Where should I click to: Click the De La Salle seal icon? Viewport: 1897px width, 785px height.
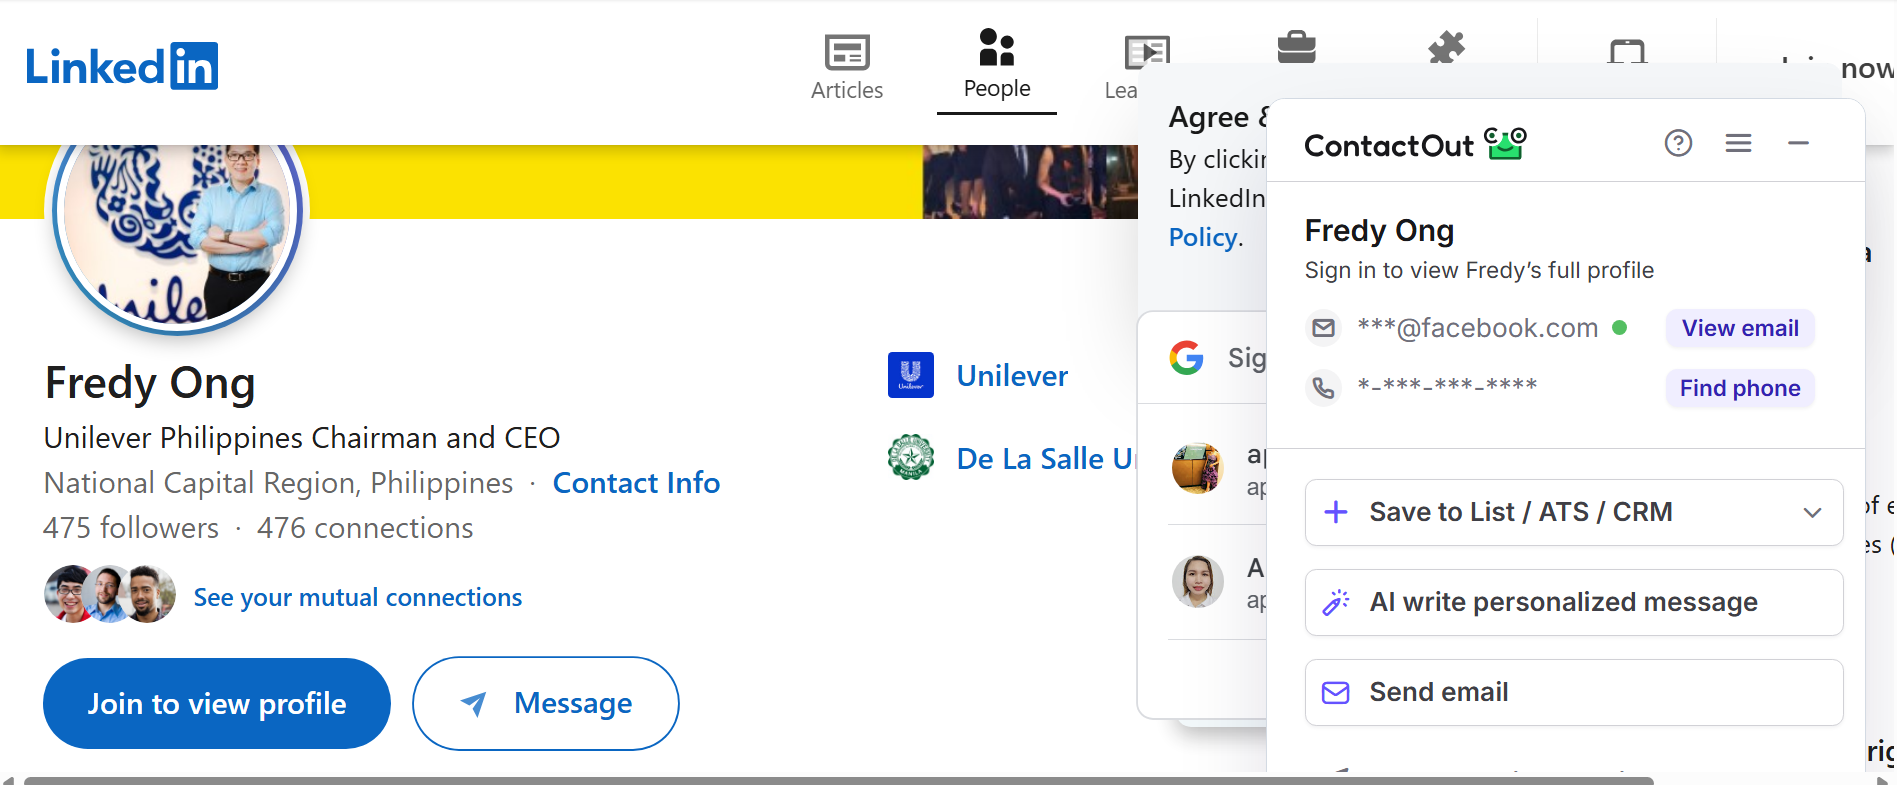coord(911,457)
